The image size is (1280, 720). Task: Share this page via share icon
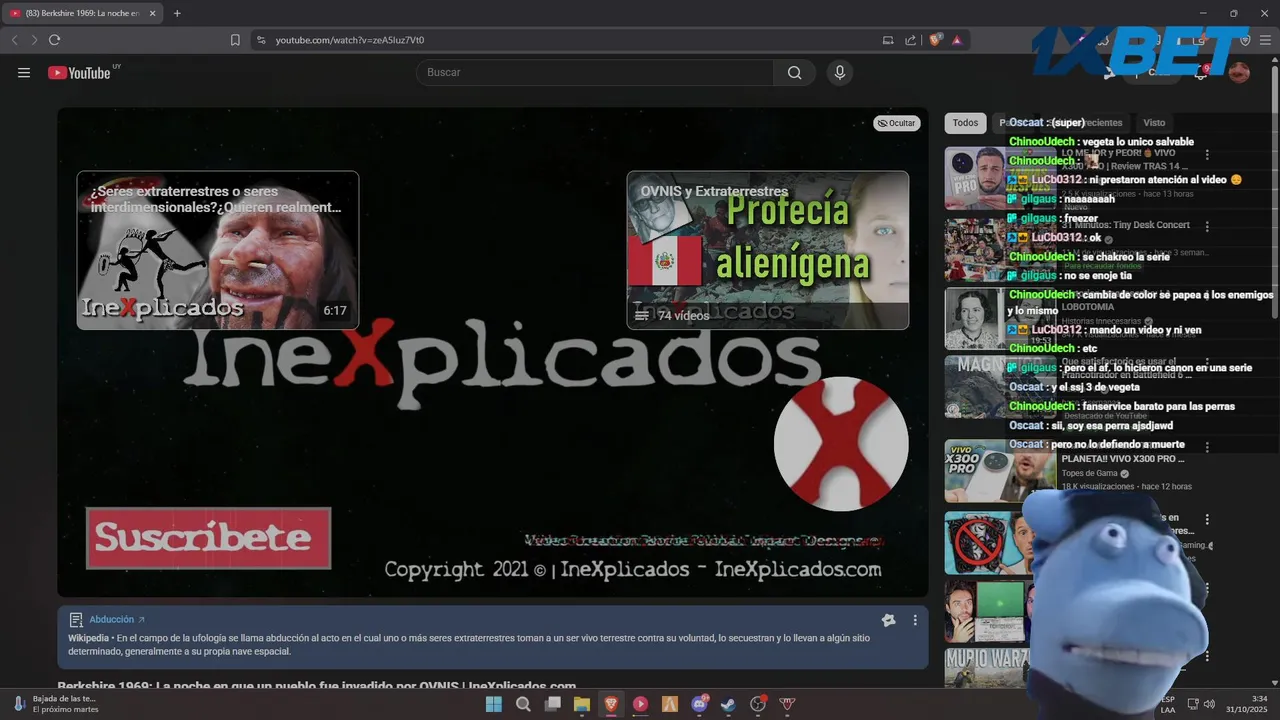(910, 40)
